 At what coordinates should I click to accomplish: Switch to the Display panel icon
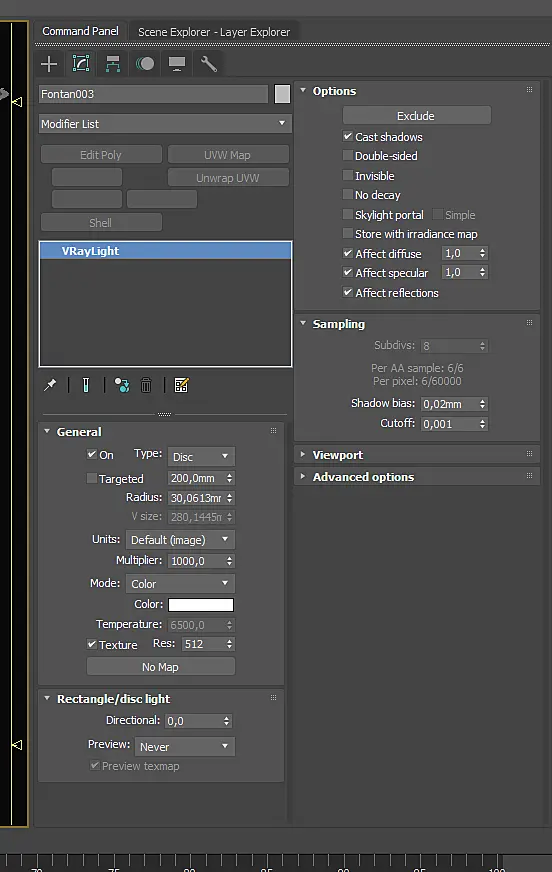177,64
